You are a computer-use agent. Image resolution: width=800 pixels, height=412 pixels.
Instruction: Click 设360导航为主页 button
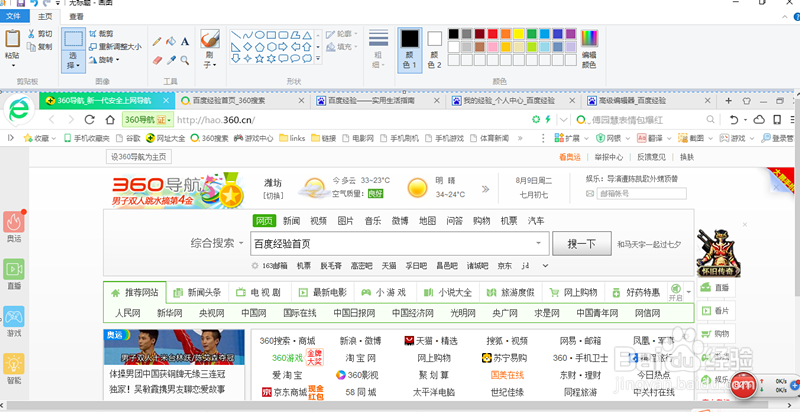(139, 157)
